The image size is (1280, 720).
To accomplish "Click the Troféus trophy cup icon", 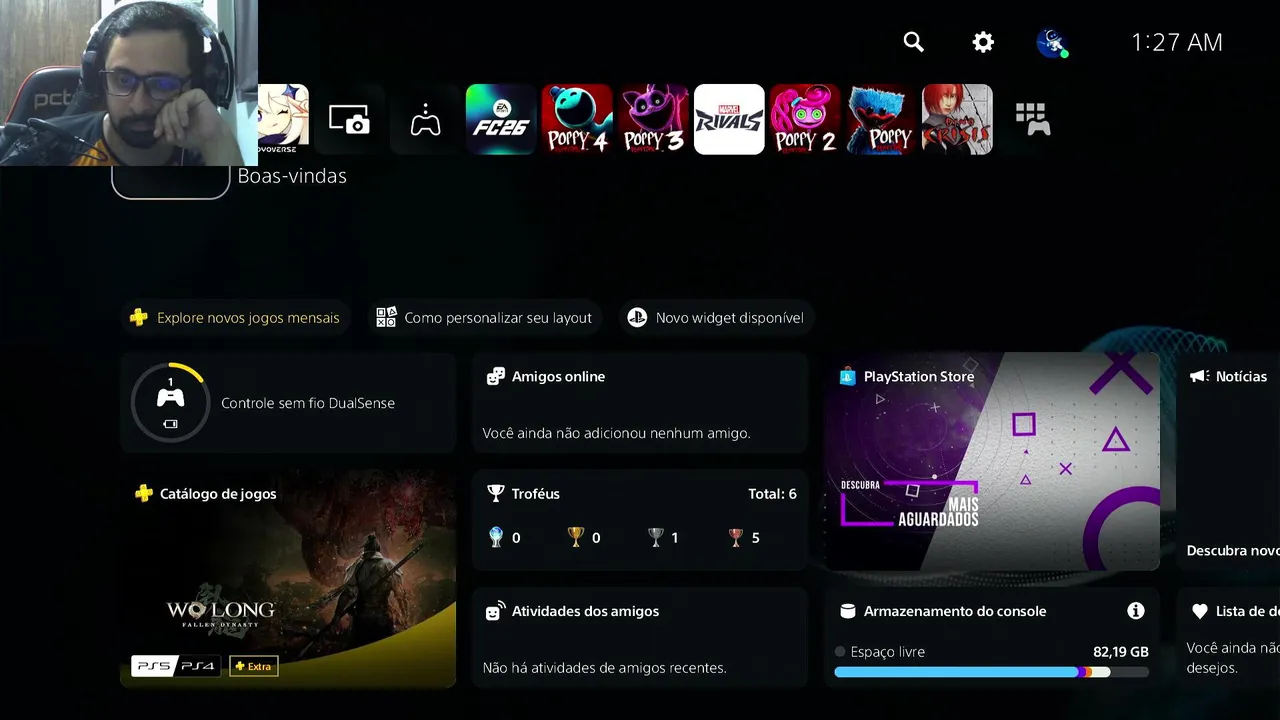I will tap(495, 494).
